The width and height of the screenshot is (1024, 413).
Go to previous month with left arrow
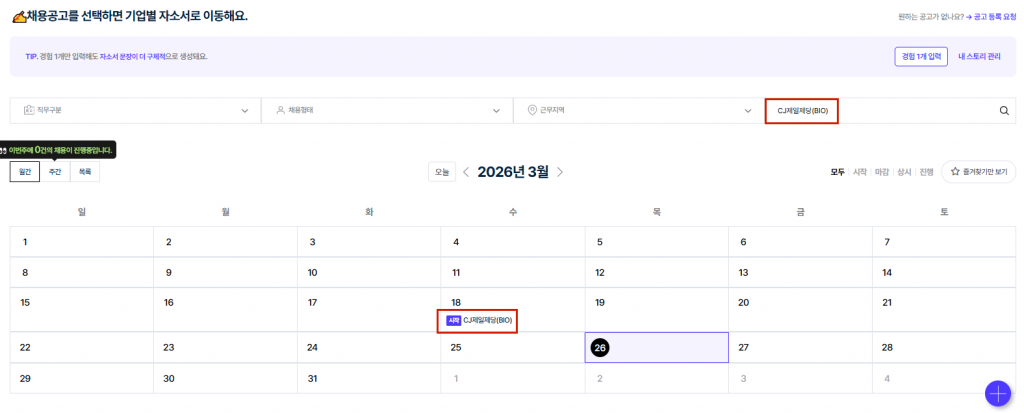coord(466,172)
